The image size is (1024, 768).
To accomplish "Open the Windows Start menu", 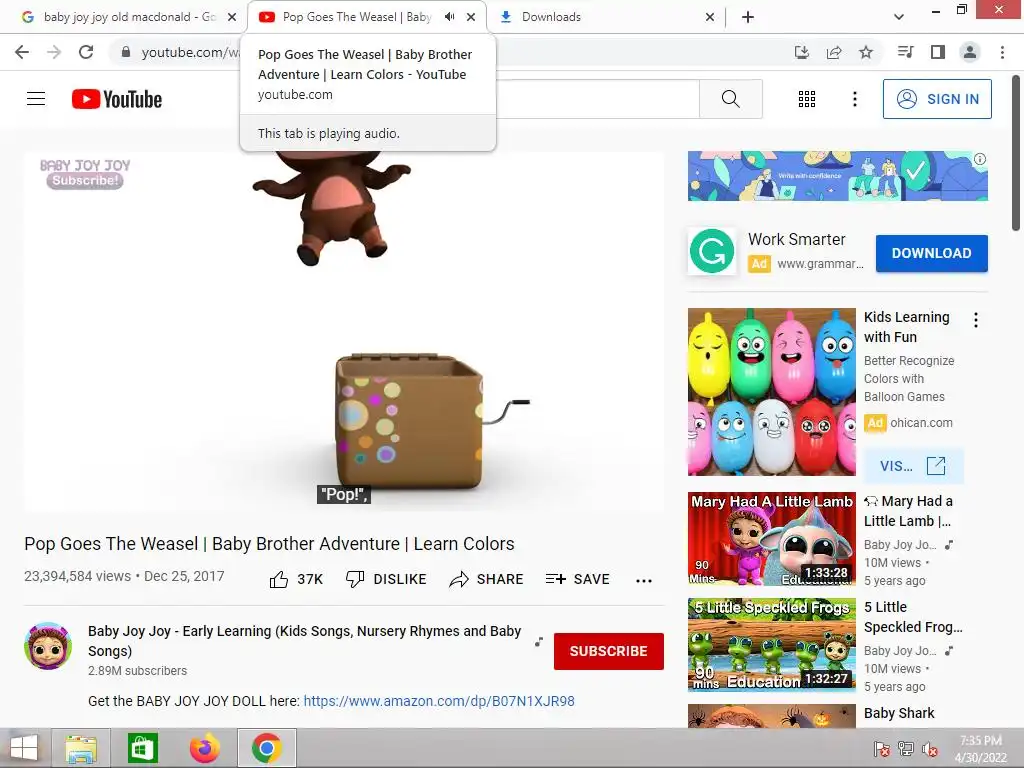I will 24,748.
